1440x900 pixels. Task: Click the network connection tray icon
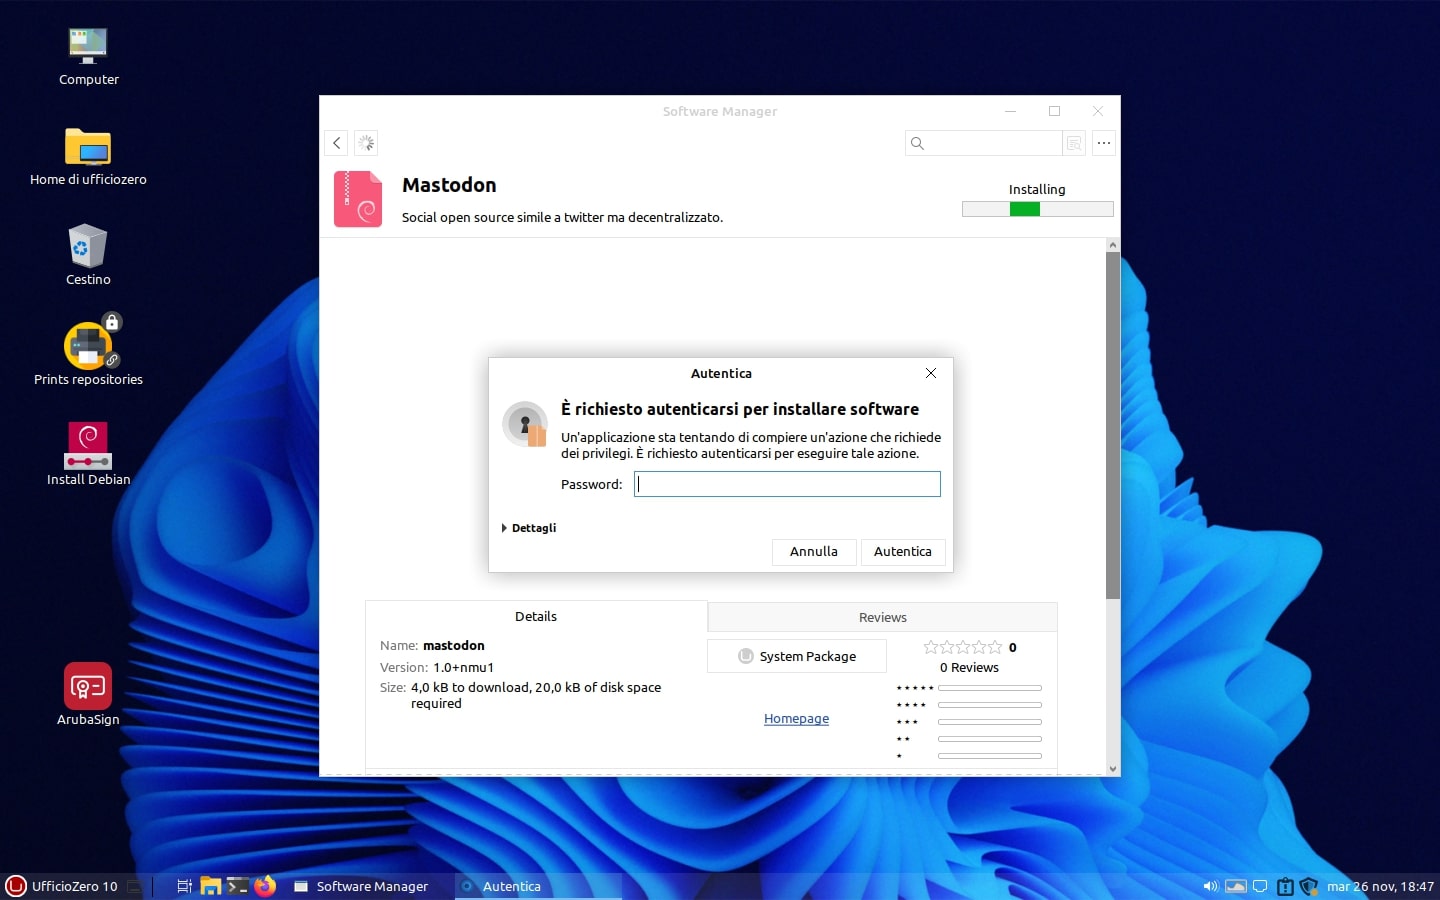point(1260,886)
